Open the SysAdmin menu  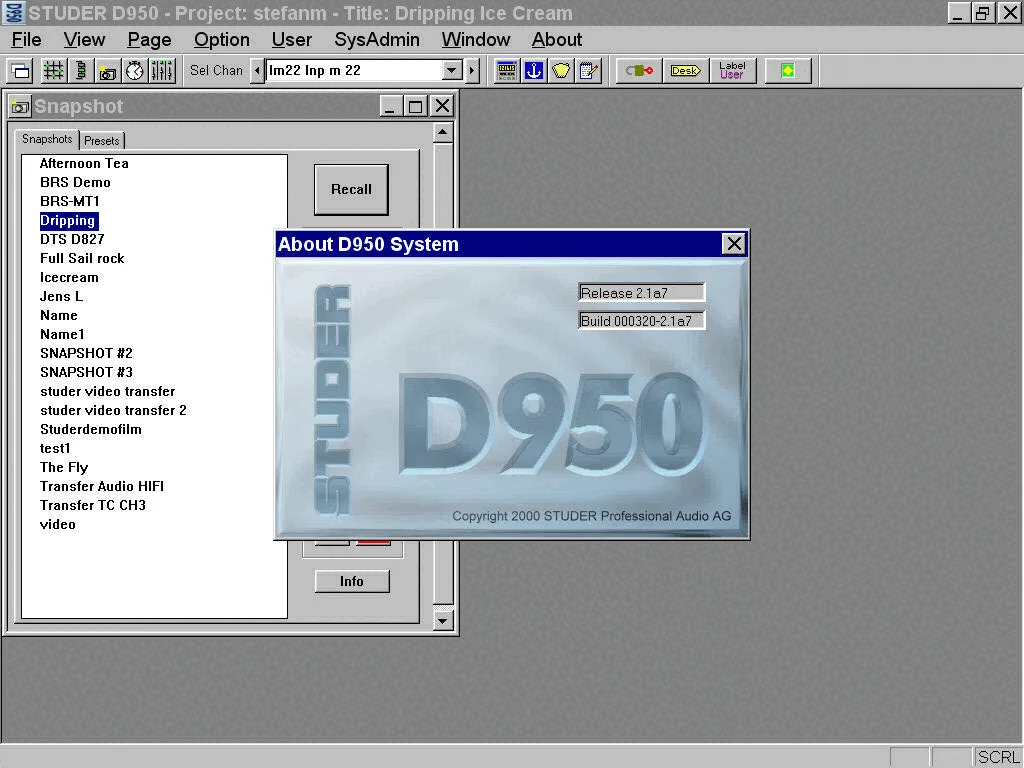pos(377,40)
